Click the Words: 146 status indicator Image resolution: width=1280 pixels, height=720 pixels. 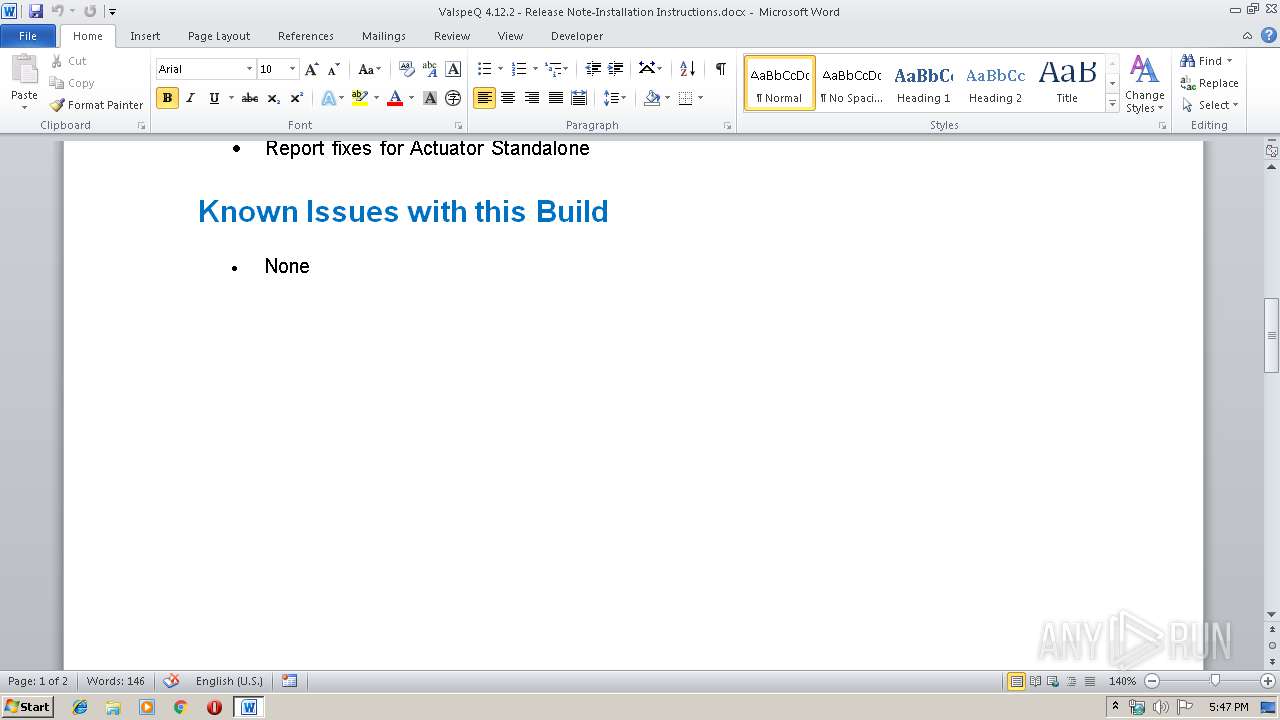tap(115, 681)
